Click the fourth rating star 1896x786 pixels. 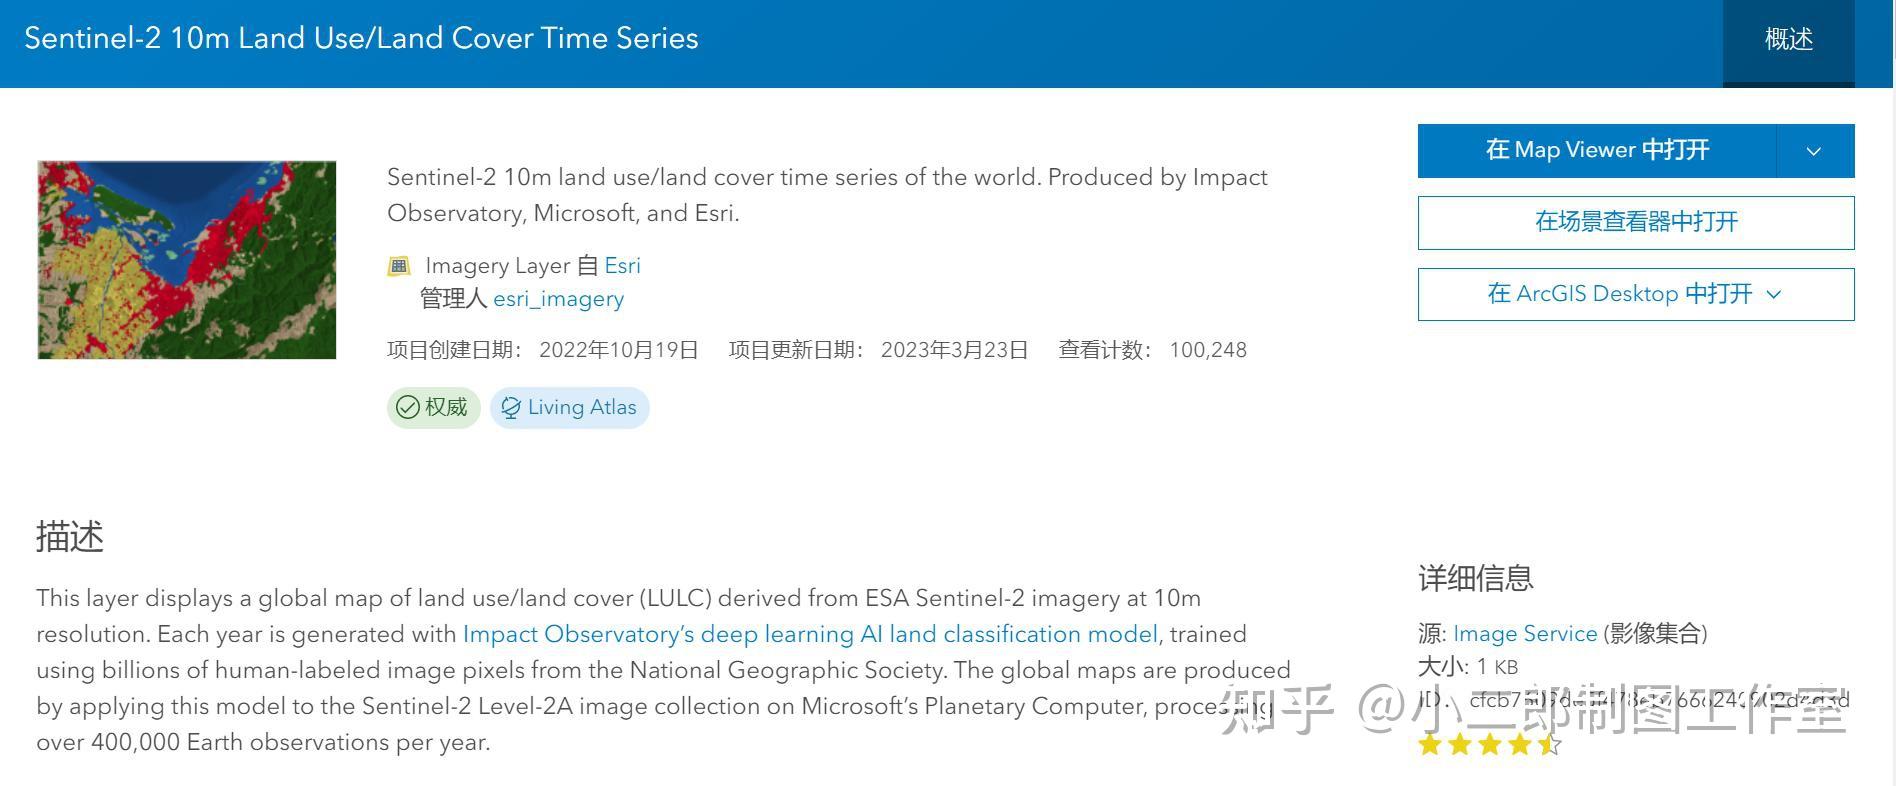(1520, 744)
